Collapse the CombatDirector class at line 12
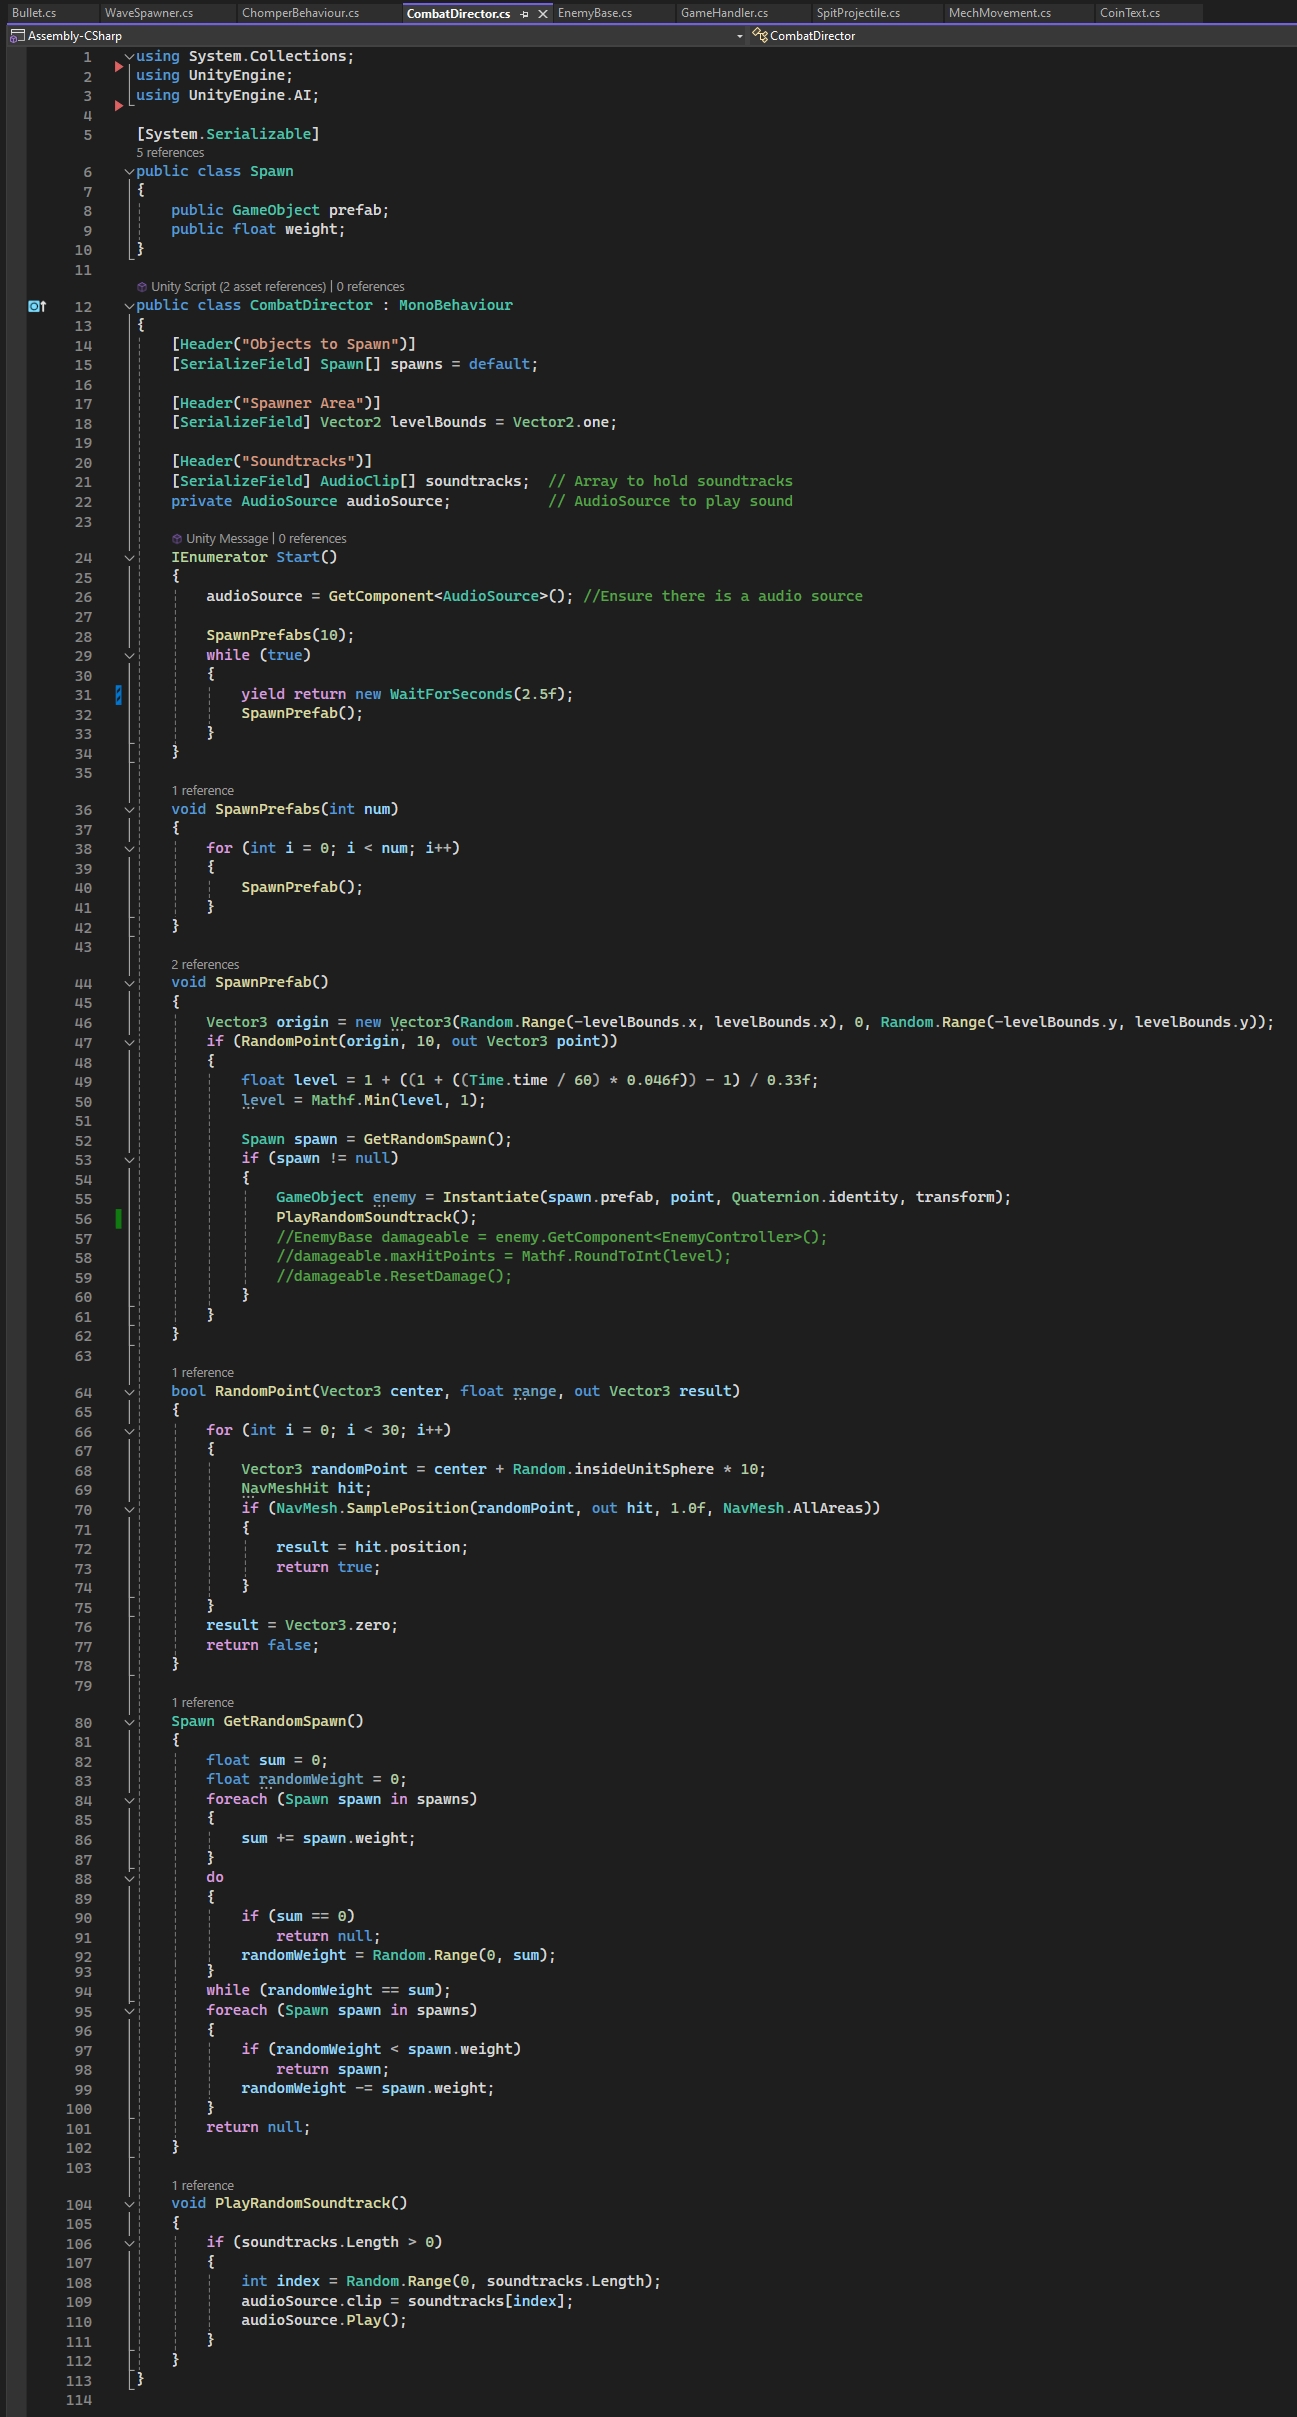Screen dimensions: 1297x2417 click(x=129, y=306)
